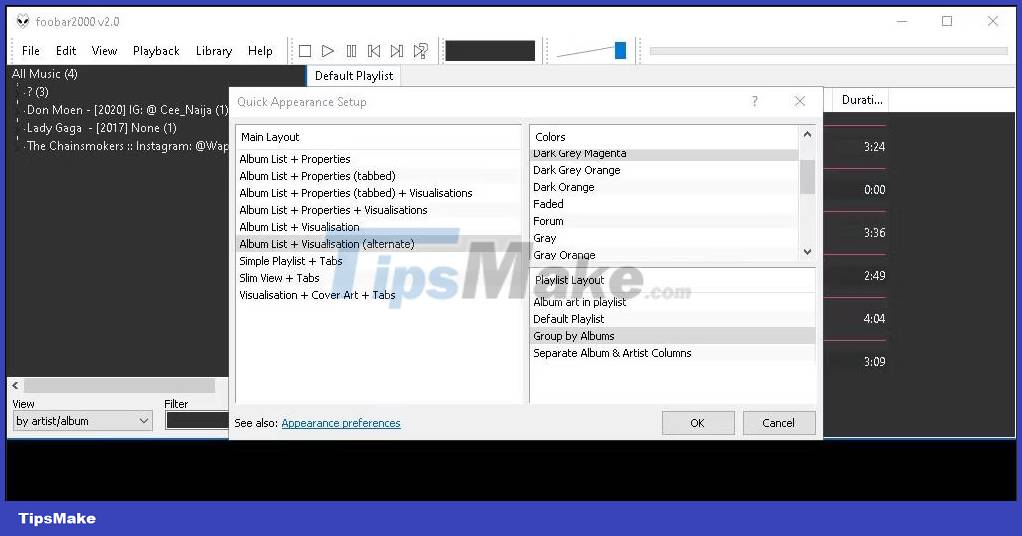Select 'Default Playlist' in Playlist Layout
This screenshot has height=536, width=1022.
[x=673, y=319]
